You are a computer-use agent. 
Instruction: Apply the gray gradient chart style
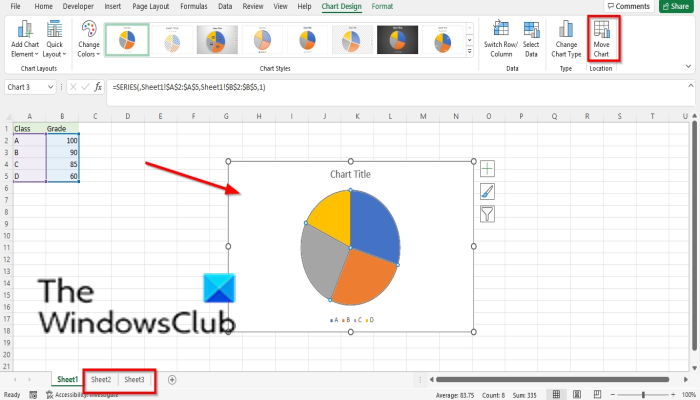[x=217, y=40]
